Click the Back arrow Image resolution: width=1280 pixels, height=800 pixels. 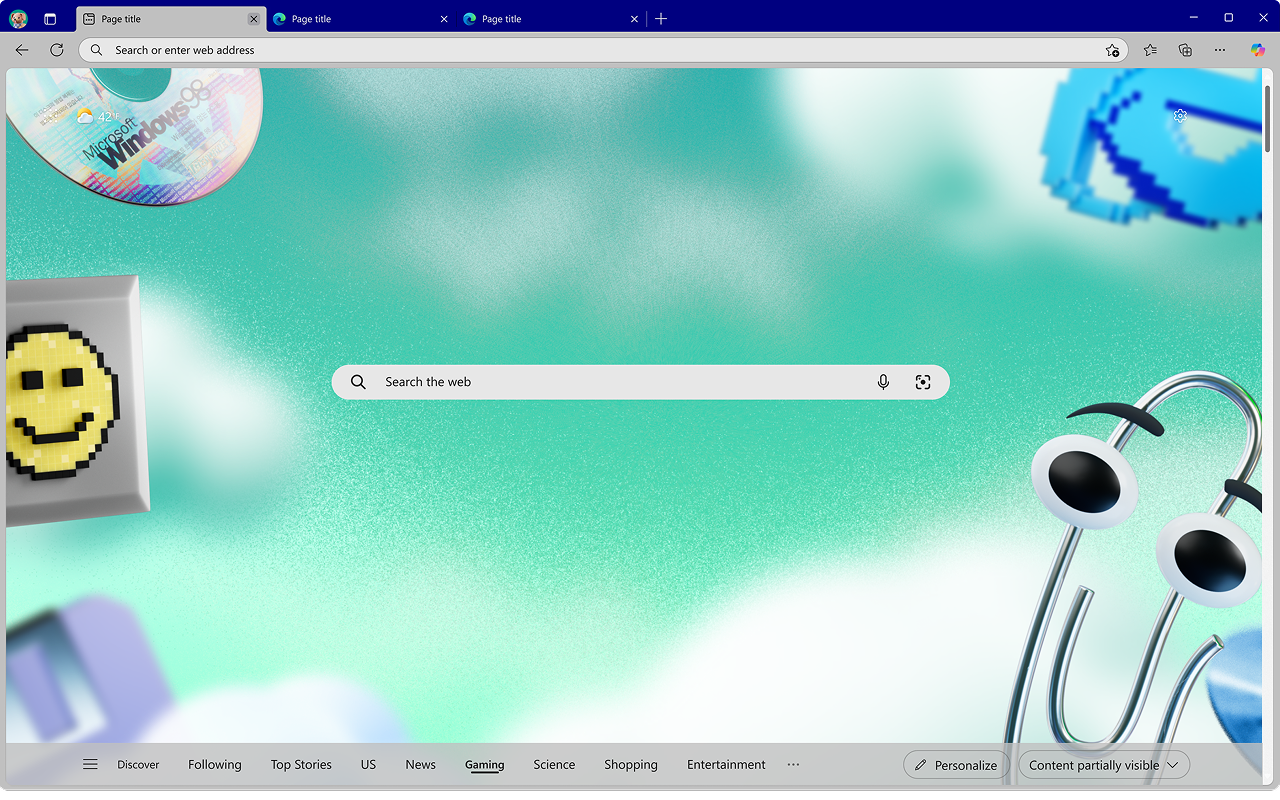pos(22,50)
